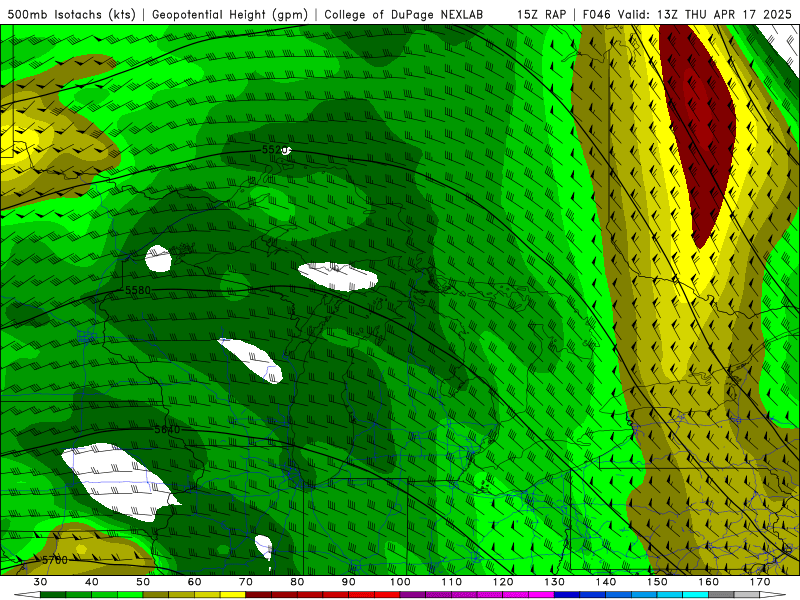Image resolution: width=800 pixels, height=600 pixels.
Task: Click the 'F046' forecast hour text
Action: point(596,15)
